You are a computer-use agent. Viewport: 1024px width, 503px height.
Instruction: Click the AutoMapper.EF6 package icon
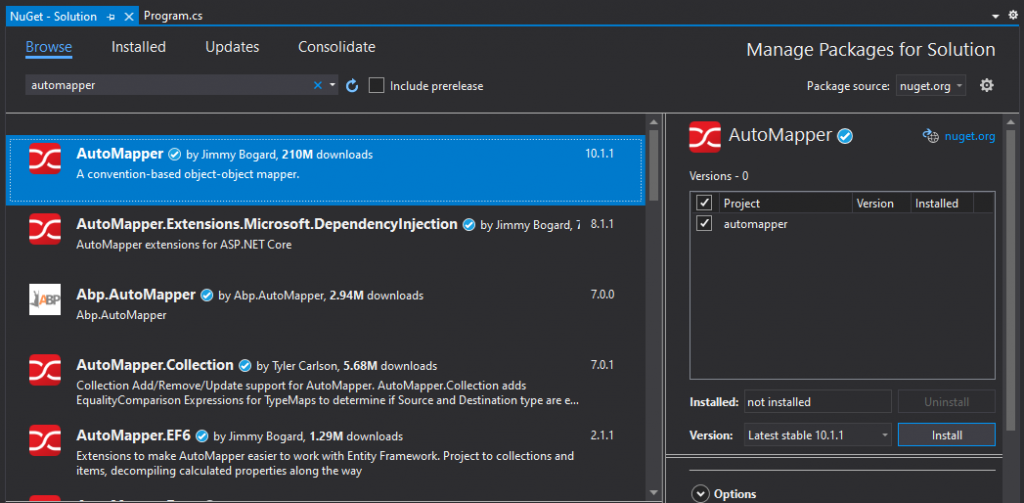pyautogui.click(x=45, y=440)
